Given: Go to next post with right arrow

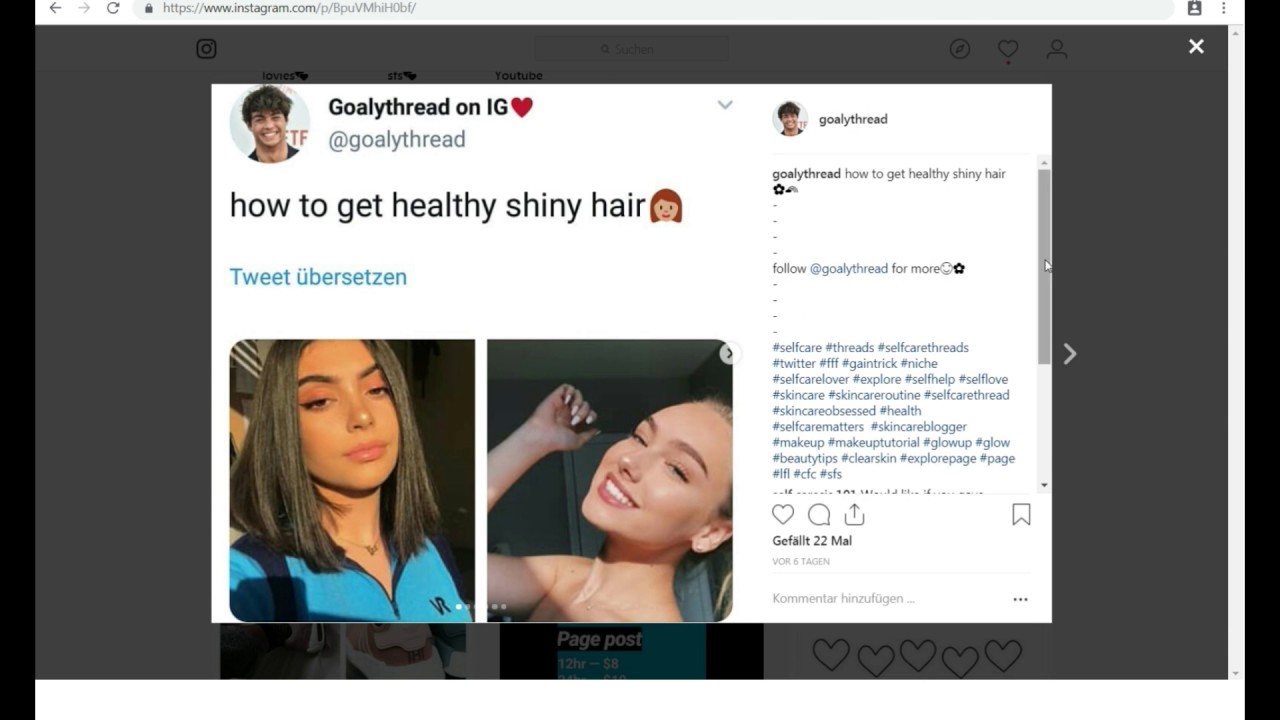Looking at the screenshot, I should (1070, 354).
